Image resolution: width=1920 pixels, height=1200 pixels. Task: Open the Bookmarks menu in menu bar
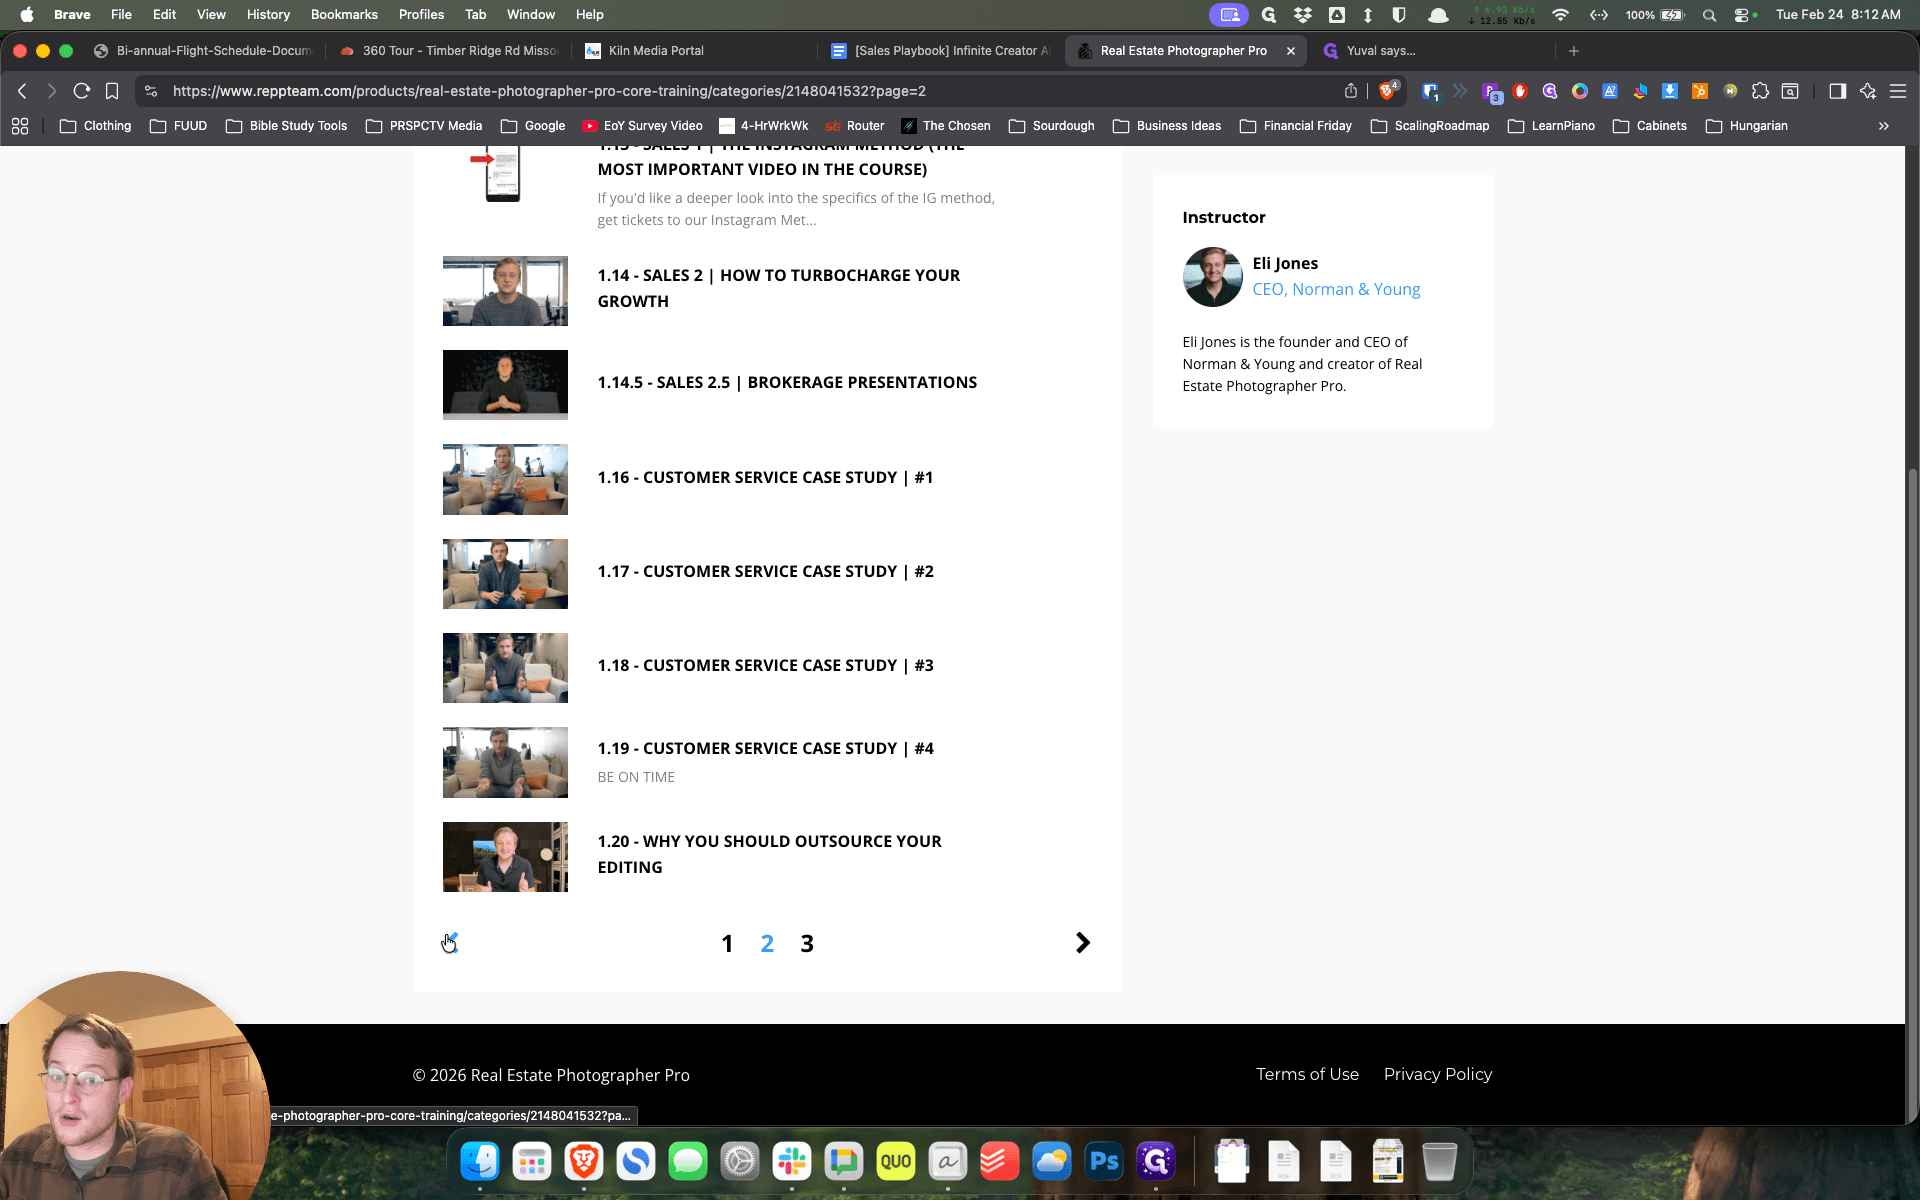tap(344, 15)
